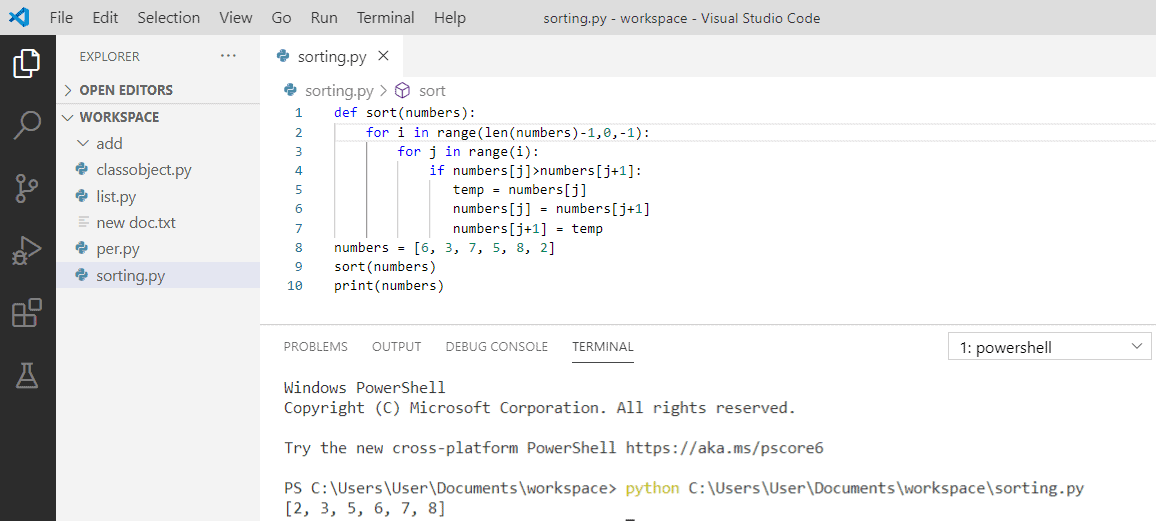1156x521 pixels.
Task: Select the TERMINAL panel tab
Action: click(x=602, y=346)
